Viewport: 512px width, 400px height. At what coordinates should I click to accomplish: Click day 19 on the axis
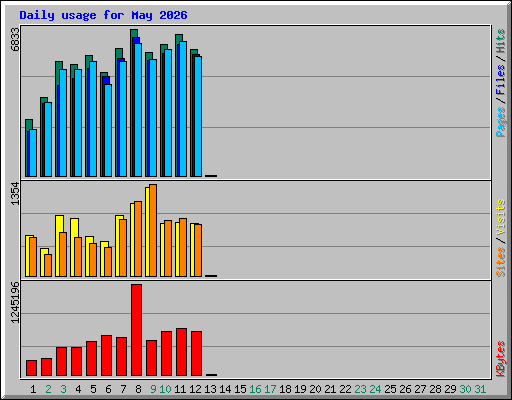coord(300,389)
